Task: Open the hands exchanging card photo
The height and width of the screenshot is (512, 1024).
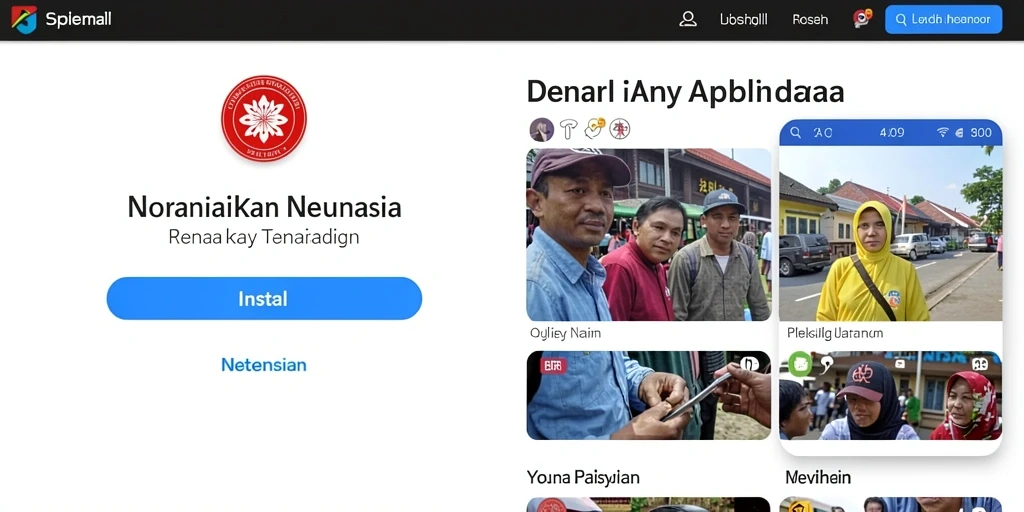Action: 648,395
